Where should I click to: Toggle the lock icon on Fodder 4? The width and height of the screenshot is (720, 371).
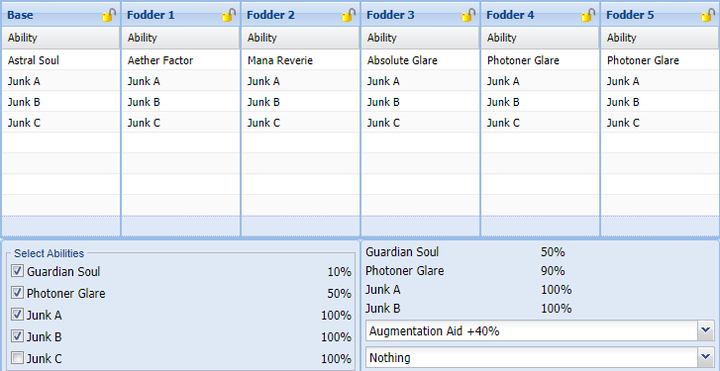pyautogui.click(x=588, y=15)
